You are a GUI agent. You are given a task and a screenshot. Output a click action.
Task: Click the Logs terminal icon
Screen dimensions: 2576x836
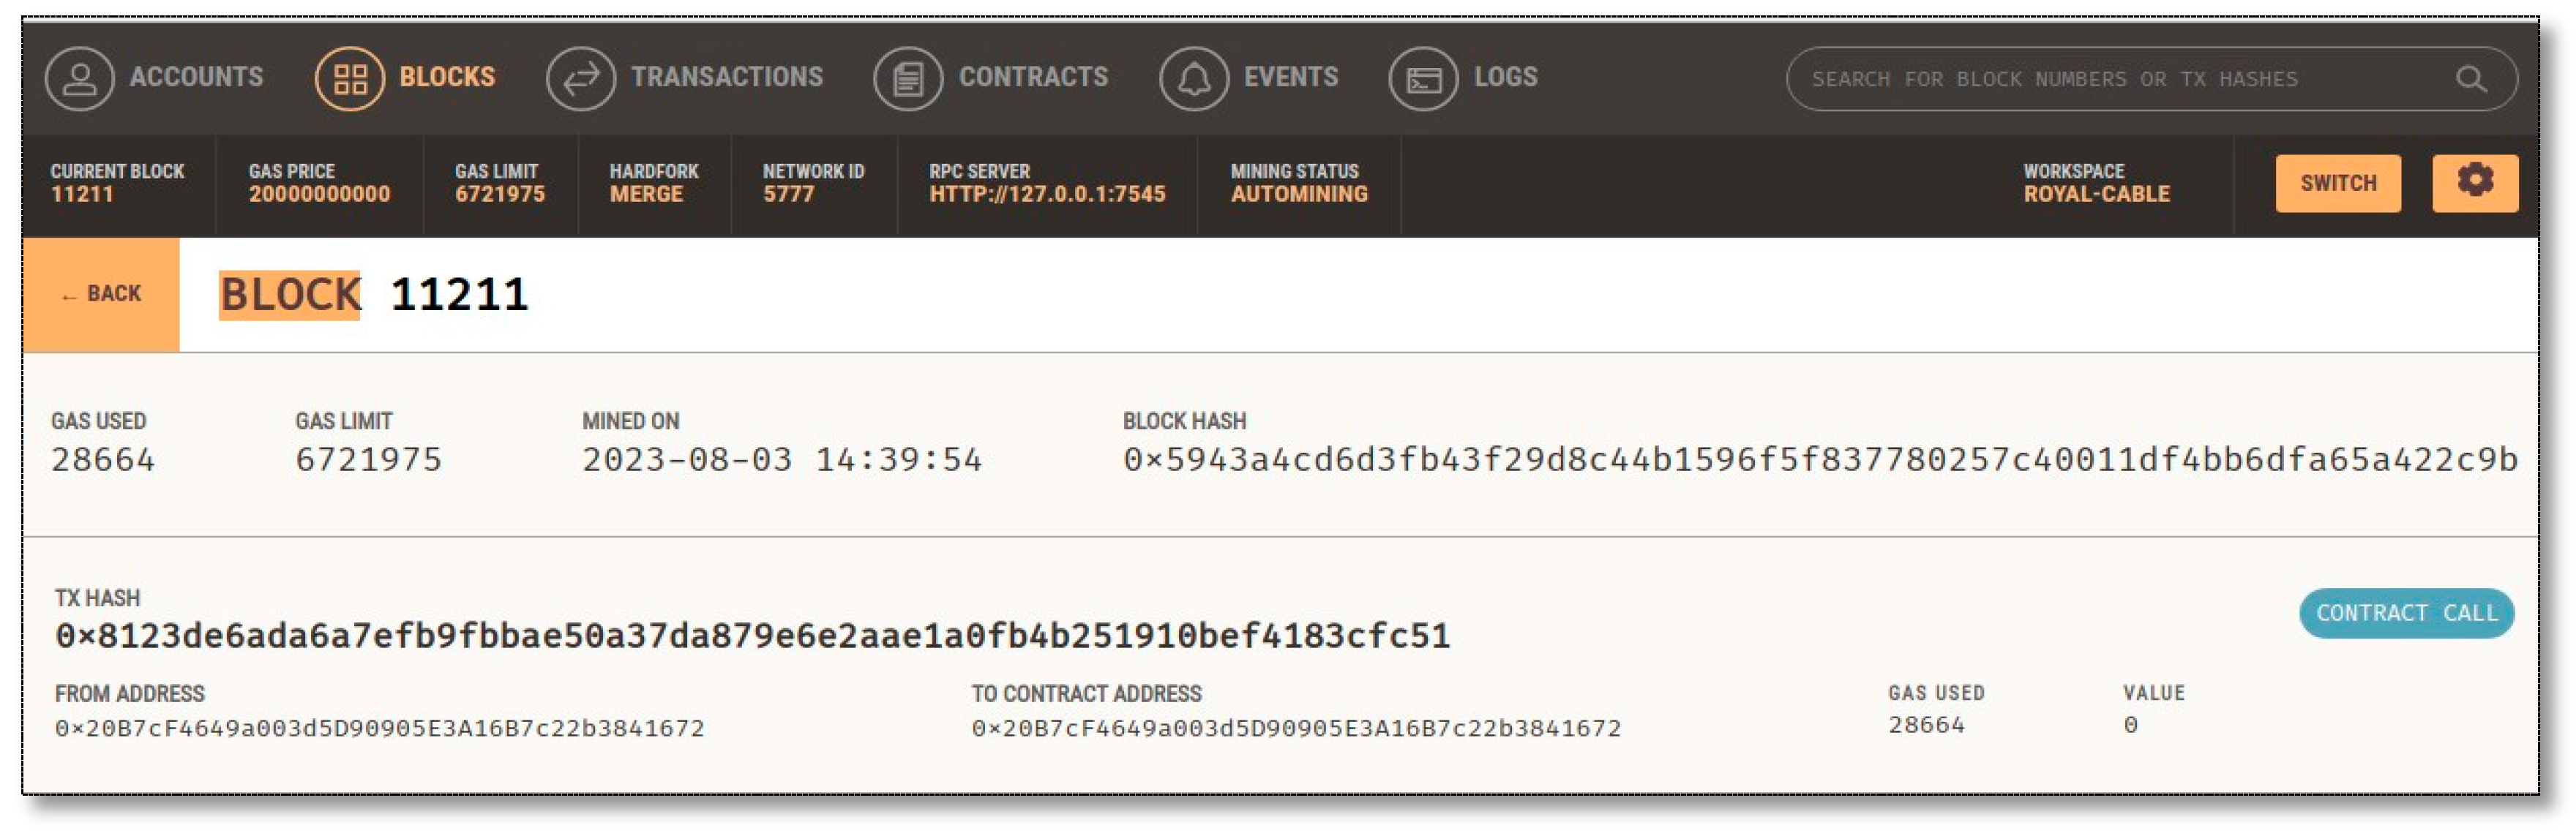point(1423,78)
